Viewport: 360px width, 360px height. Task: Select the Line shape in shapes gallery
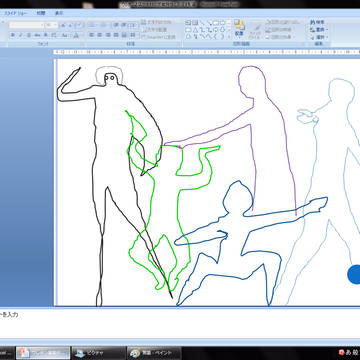click(202, 23)
